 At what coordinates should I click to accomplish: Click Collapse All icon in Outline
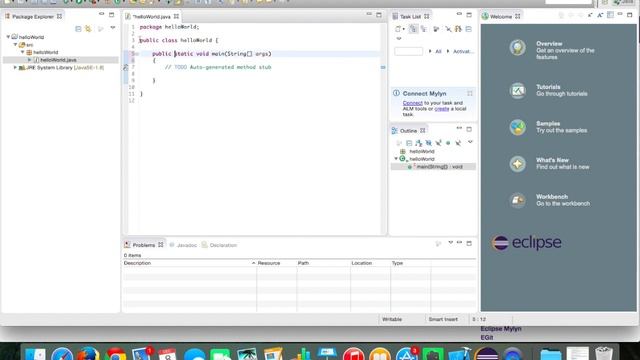click(x=409, y=143)
